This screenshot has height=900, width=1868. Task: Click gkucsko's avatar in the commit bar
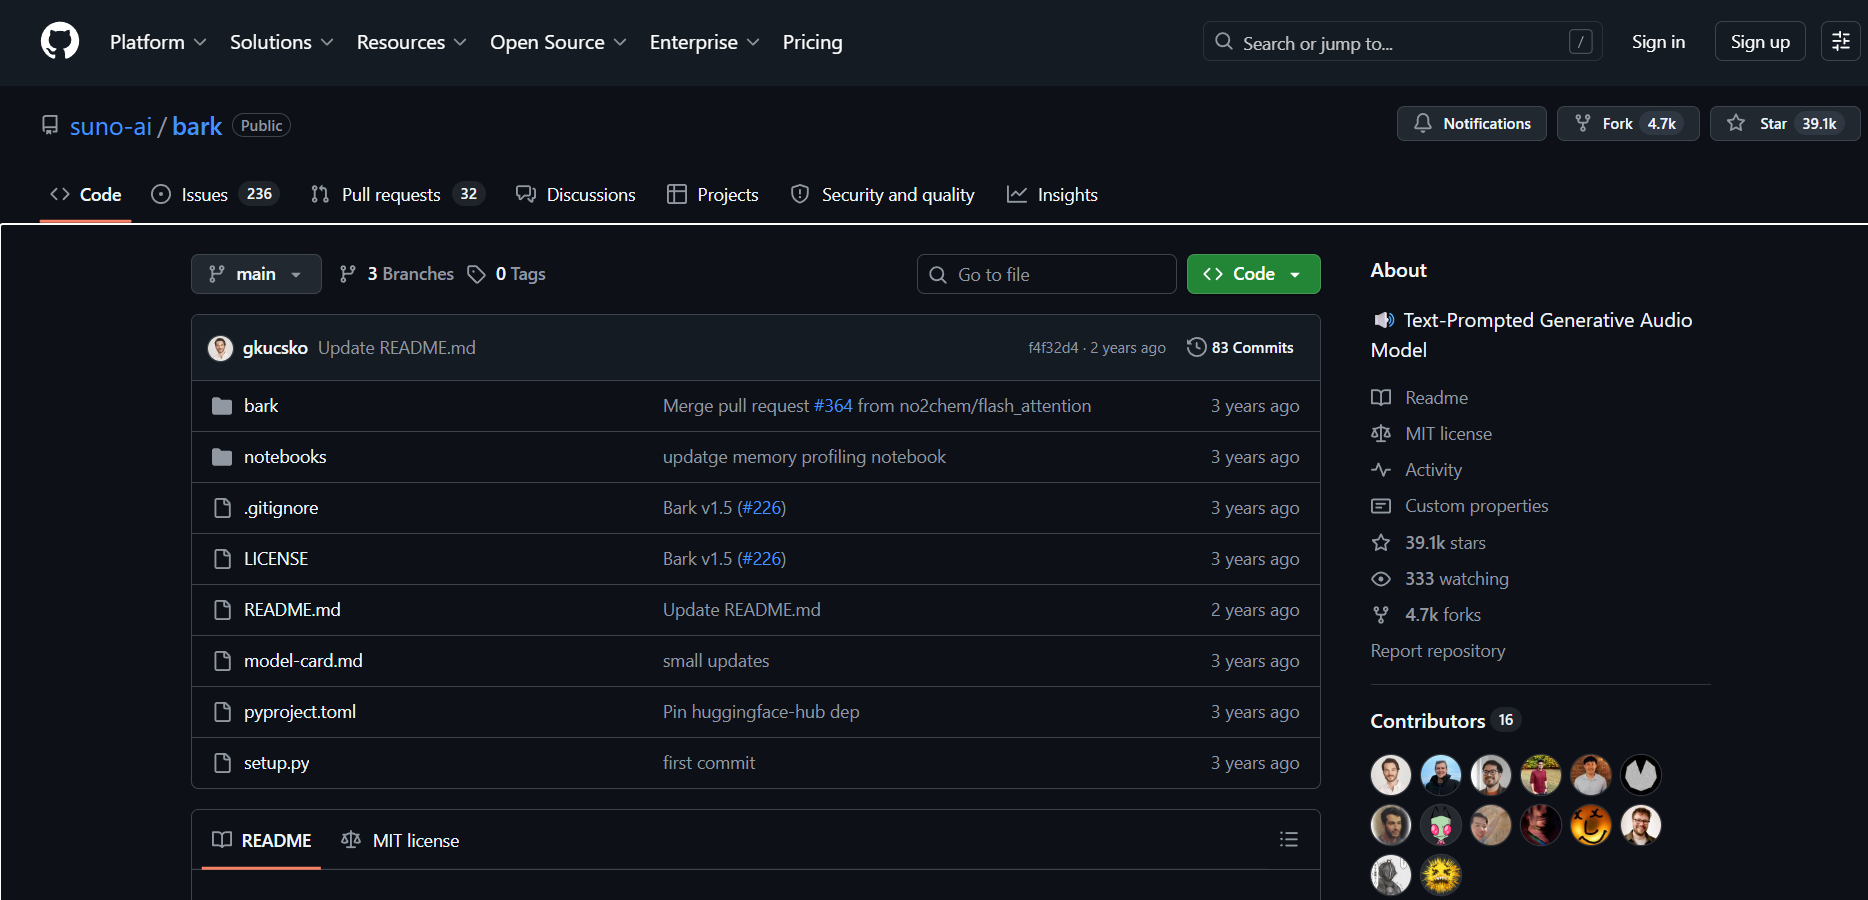[x=220, y=348]
